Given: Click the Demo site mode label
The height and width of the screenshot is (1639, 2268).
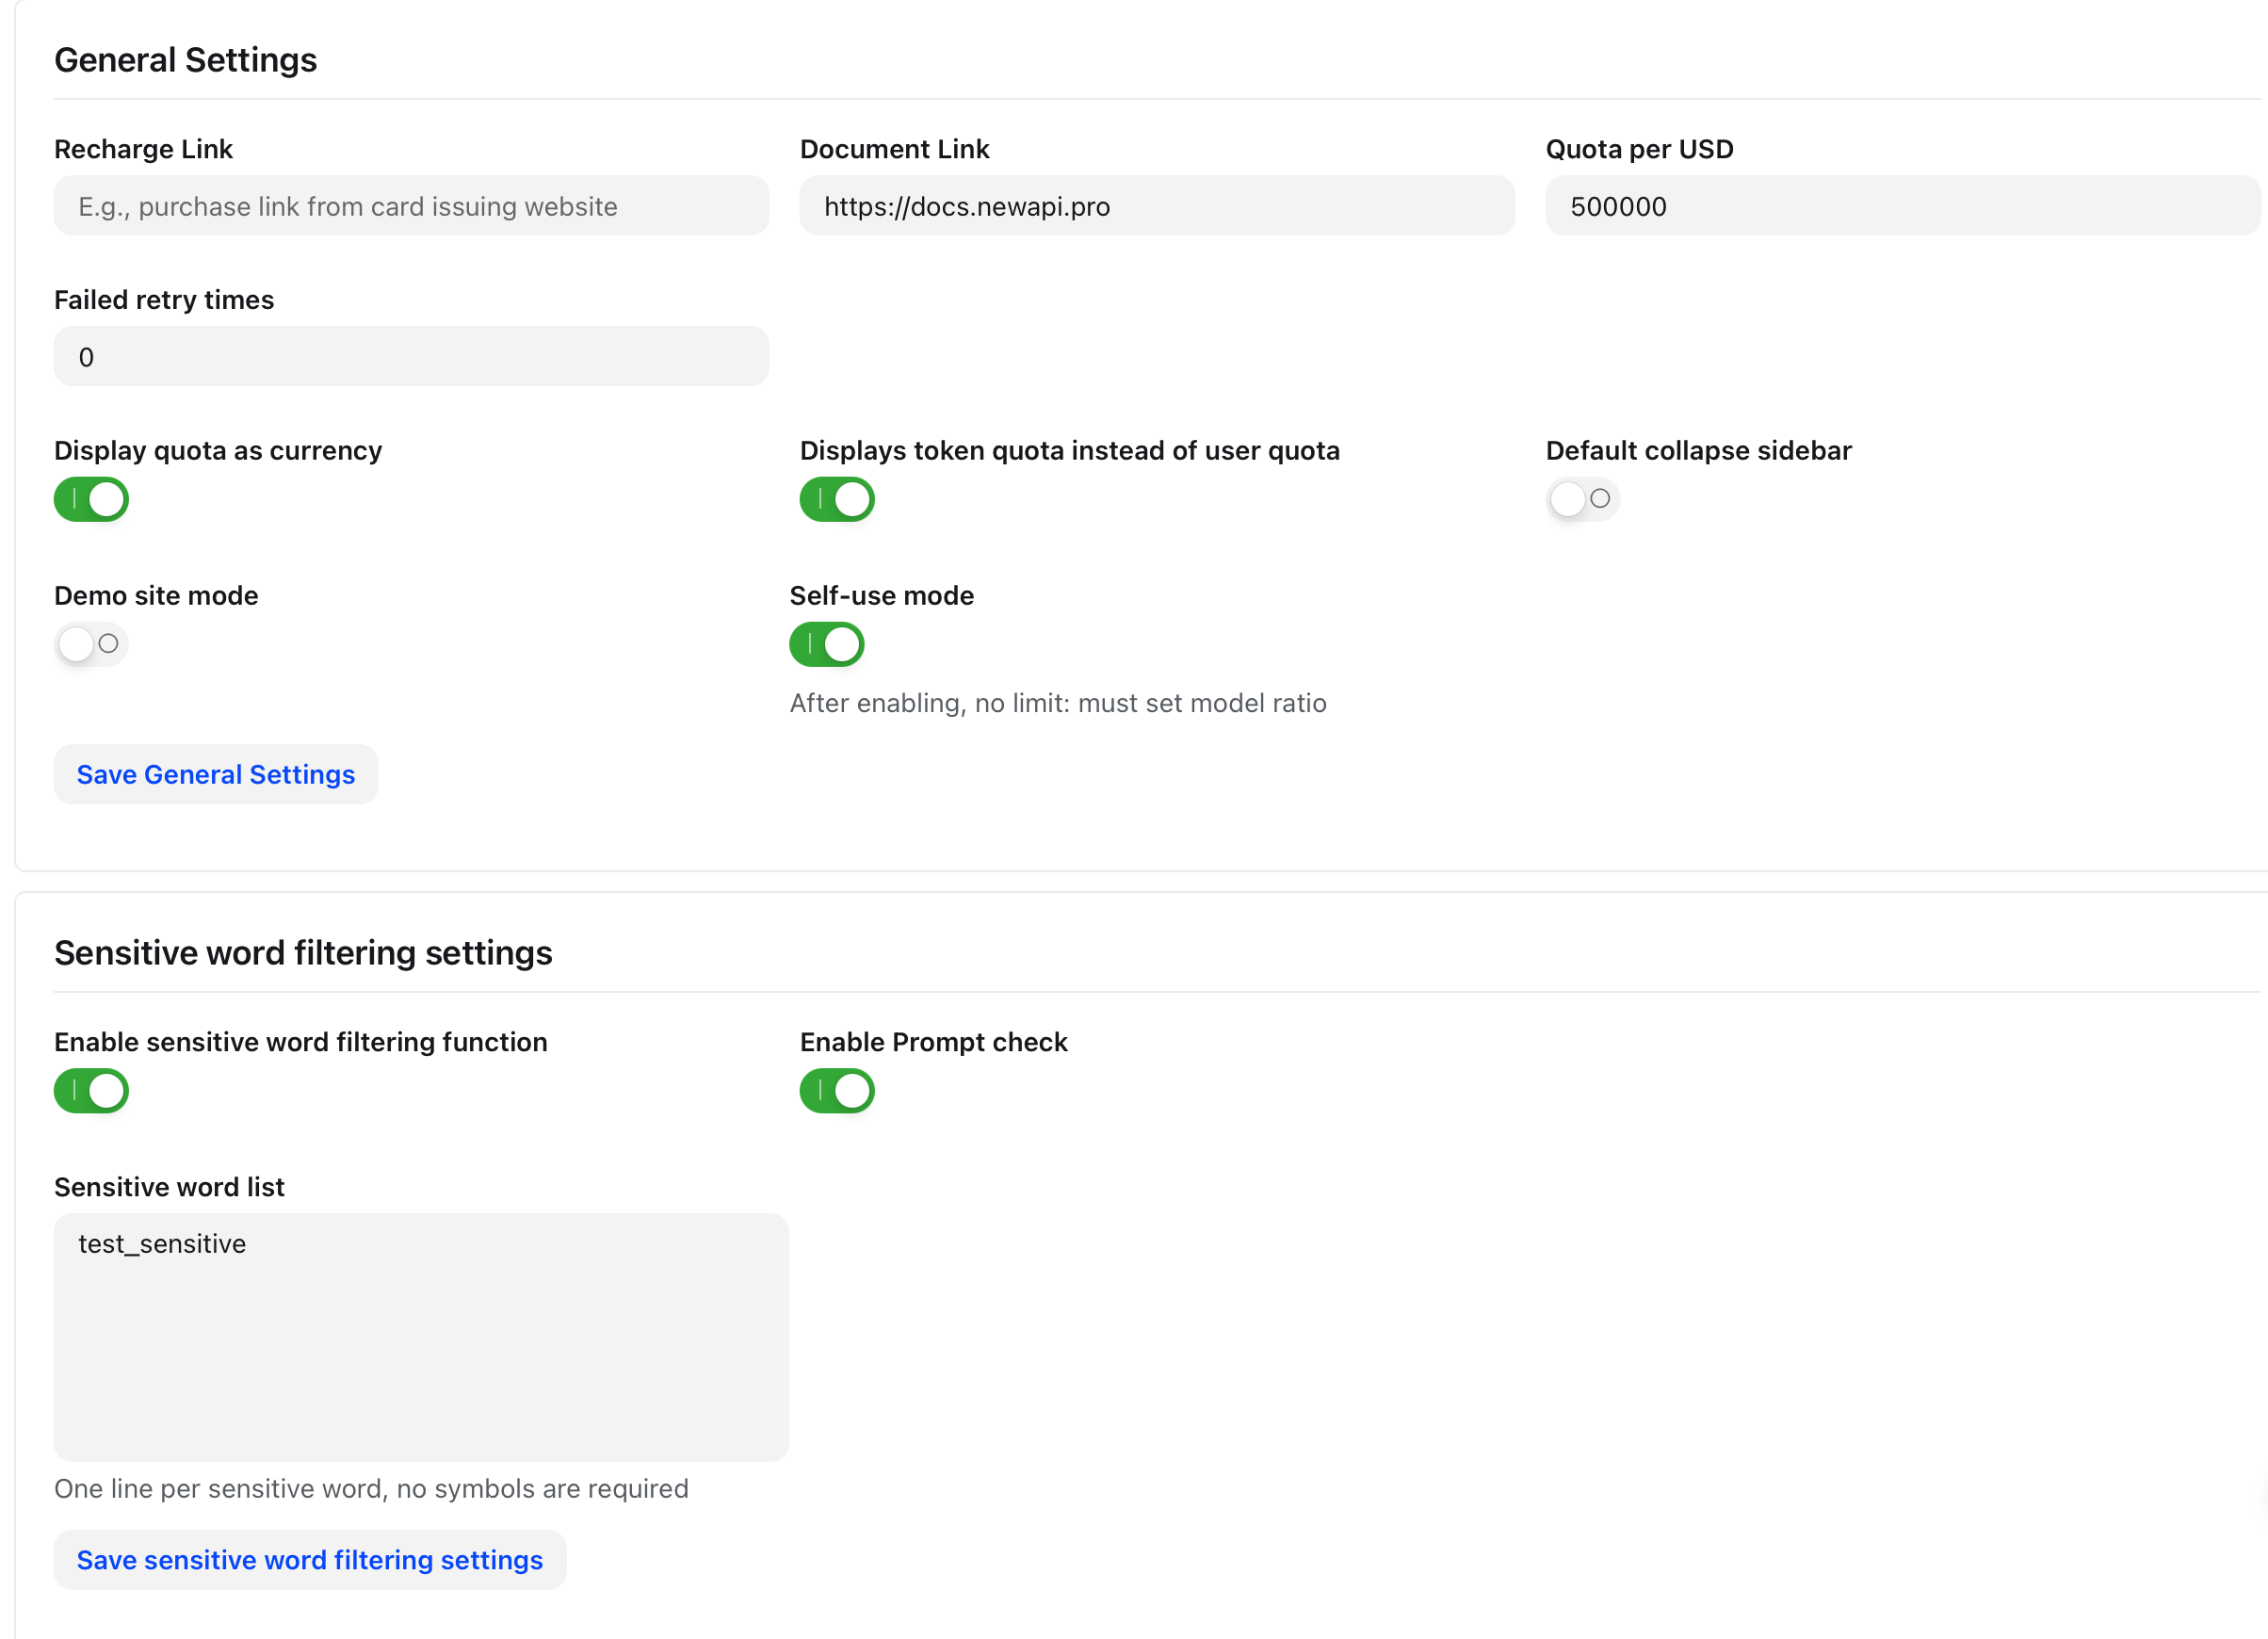Looking at the screenshot, I should [x=156, y=596].
